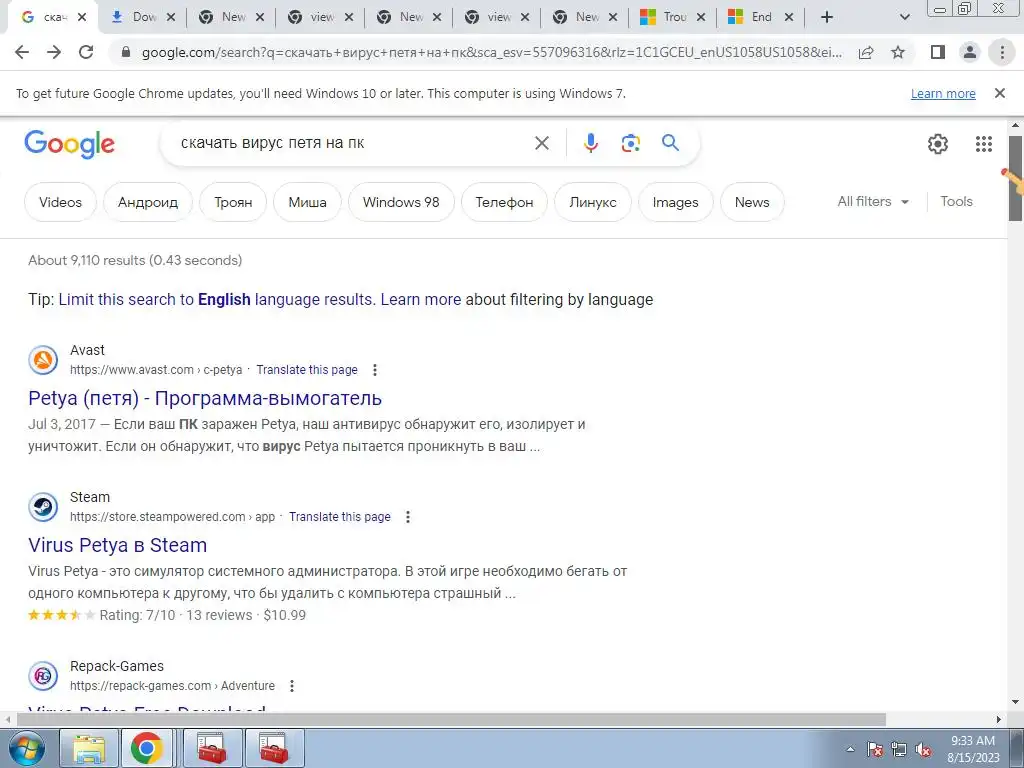Screen dimensions: 1024x768
Task: Open a new browser tab
Action: coord(827,17)
